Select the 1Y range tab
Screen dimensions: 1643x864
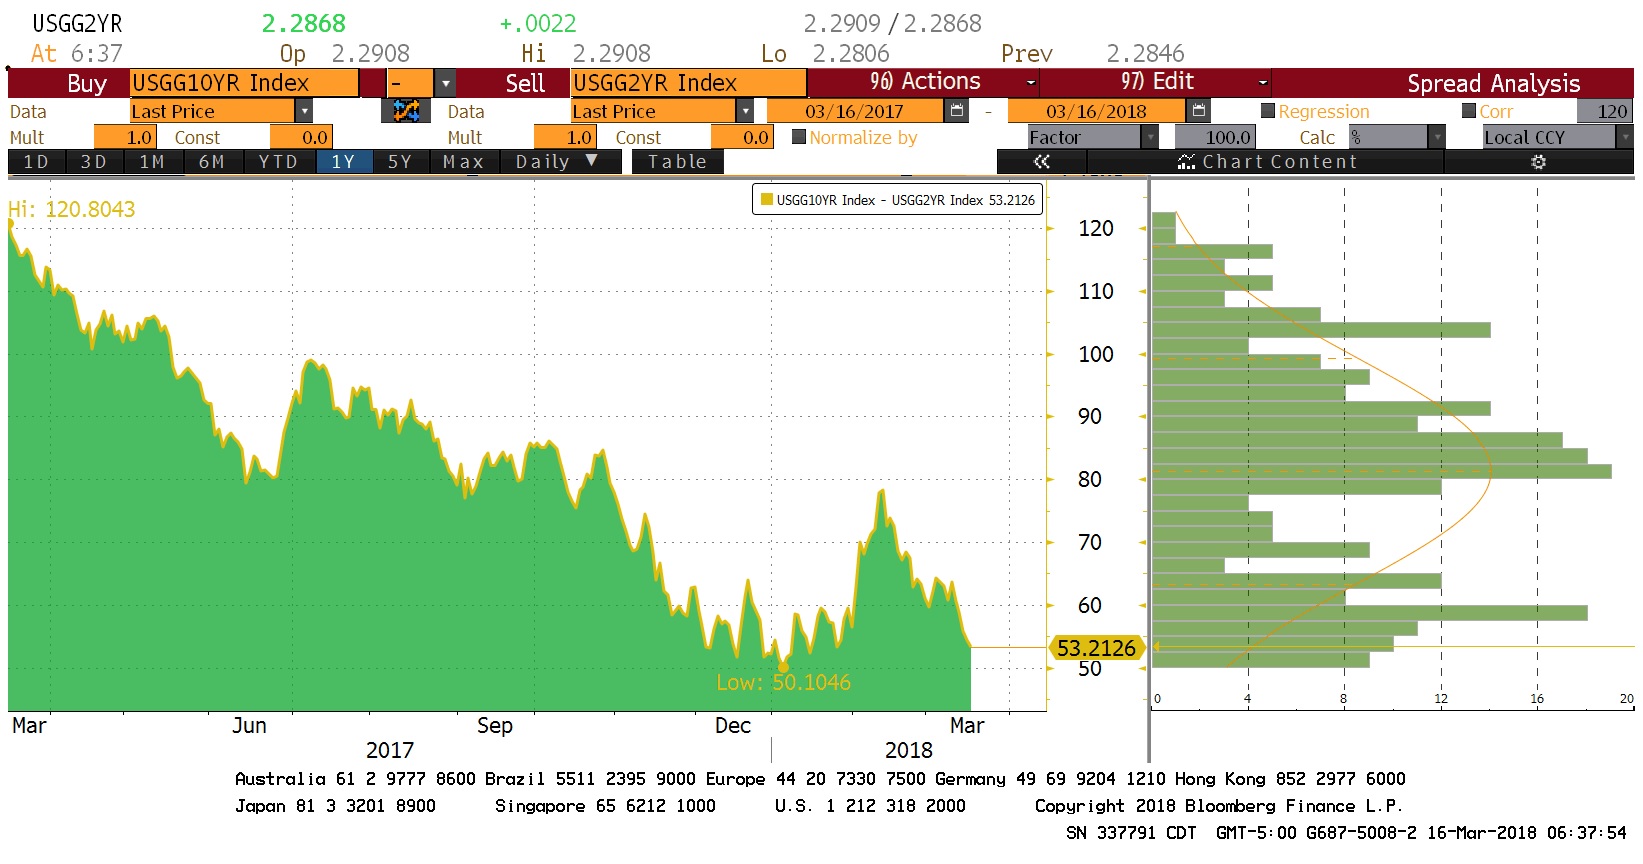(344, 162)
